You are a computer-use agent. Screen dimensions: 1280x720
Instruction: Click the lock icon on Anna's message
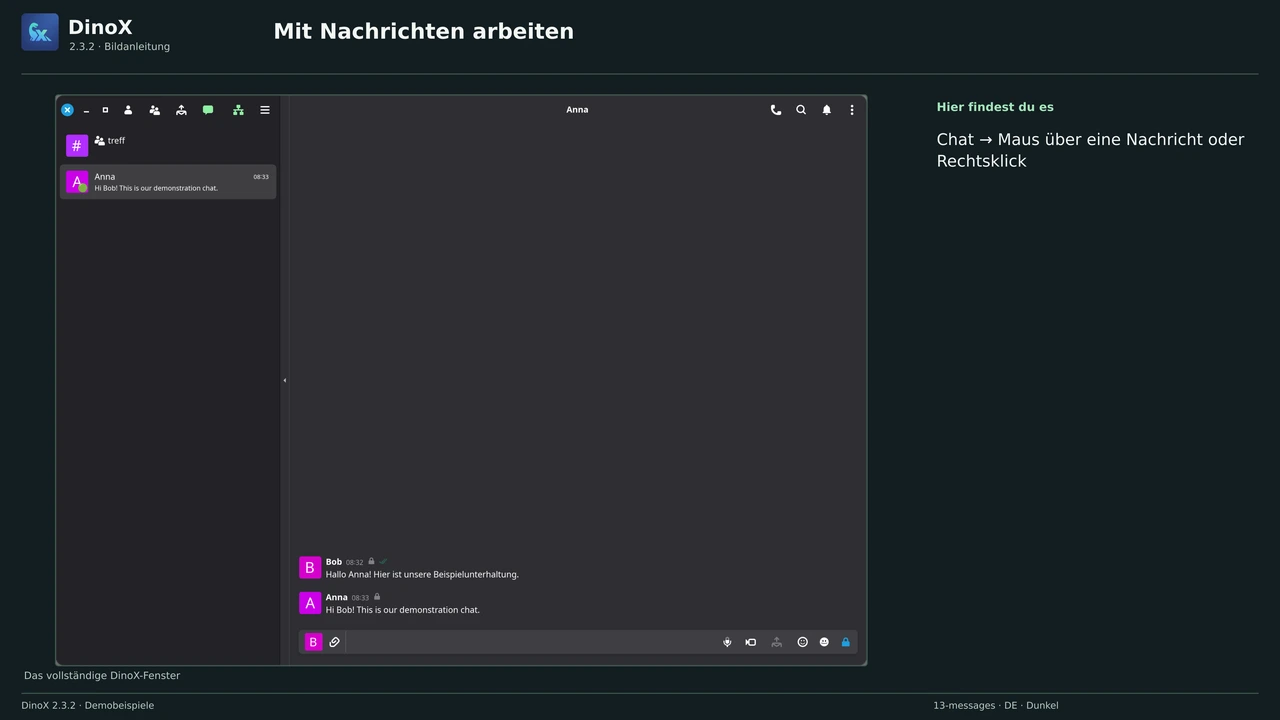click(x=377, y=597)
